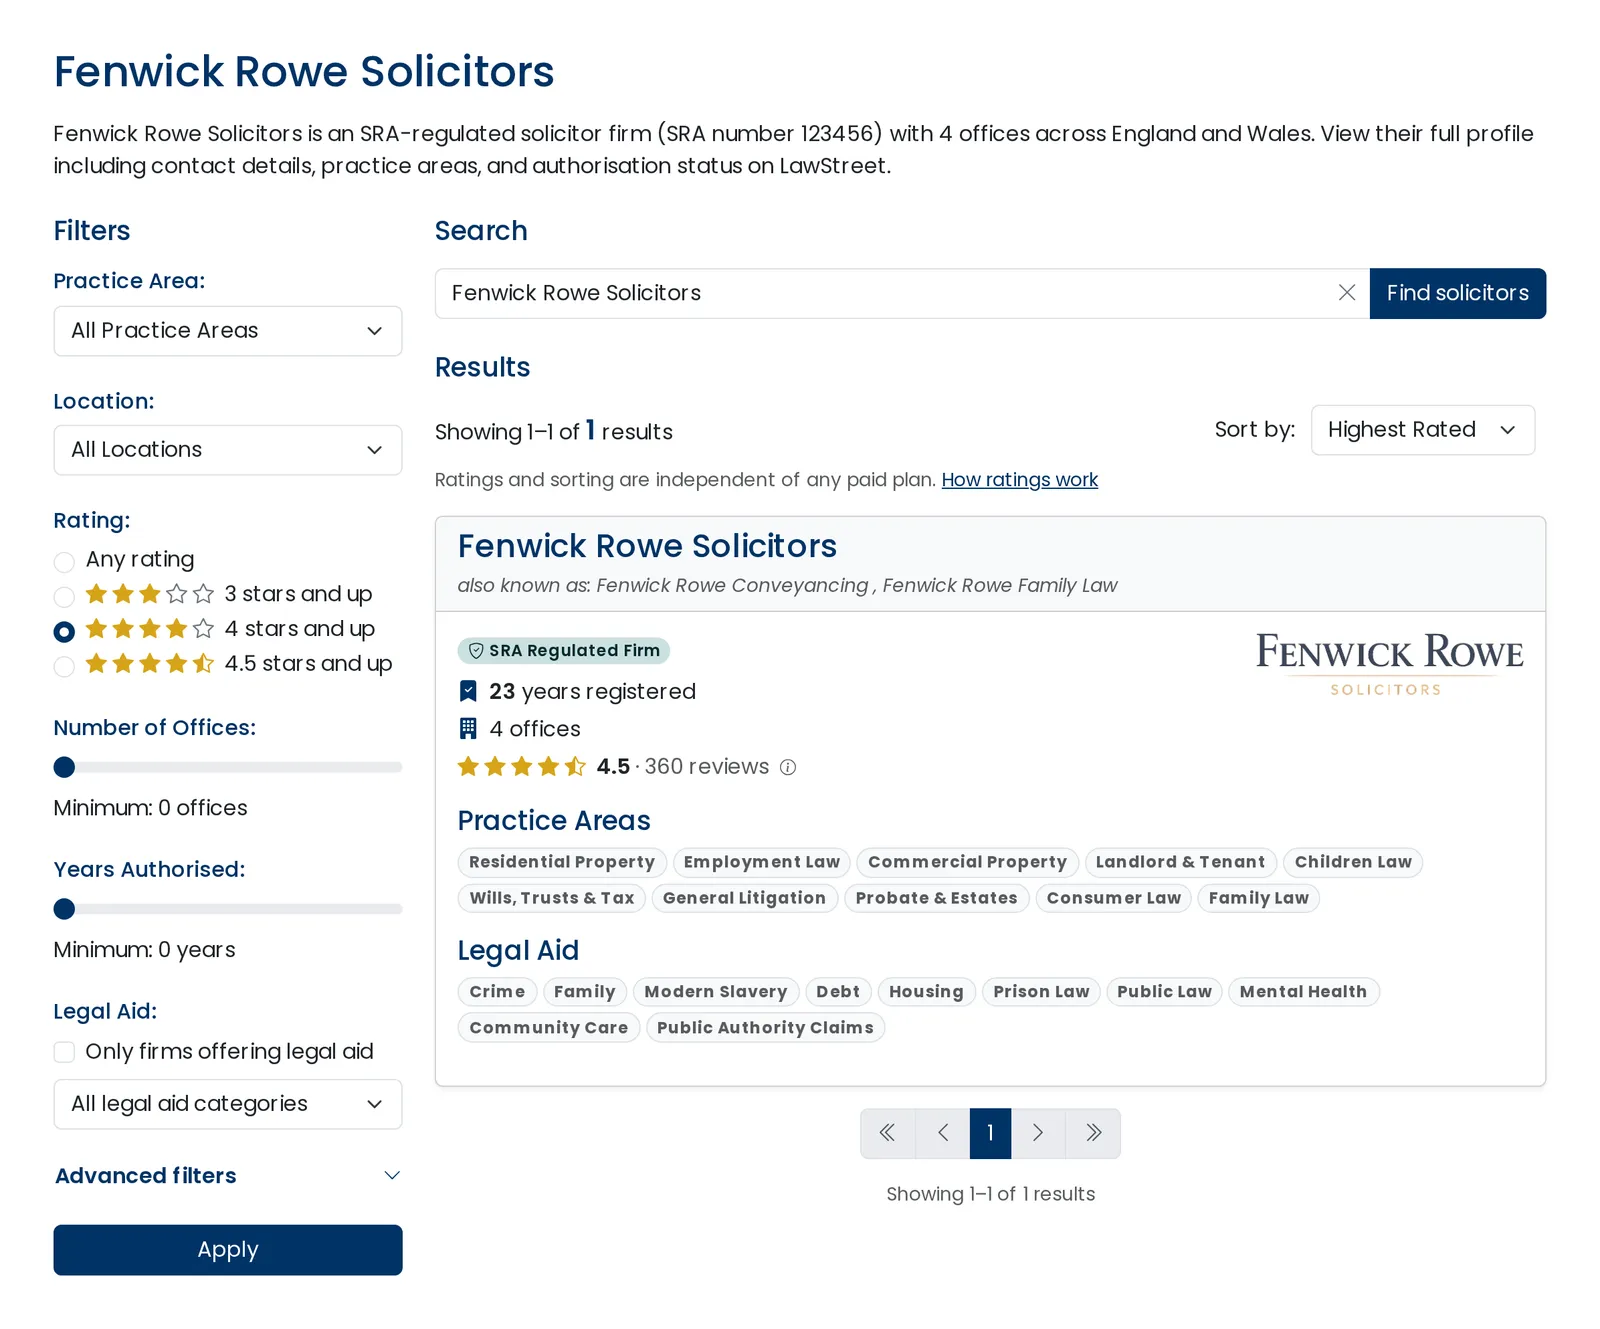Screen dimensions: 1600x1329
Task: Click the Modern Slavery legal aid tag
Action: point(716,992)
